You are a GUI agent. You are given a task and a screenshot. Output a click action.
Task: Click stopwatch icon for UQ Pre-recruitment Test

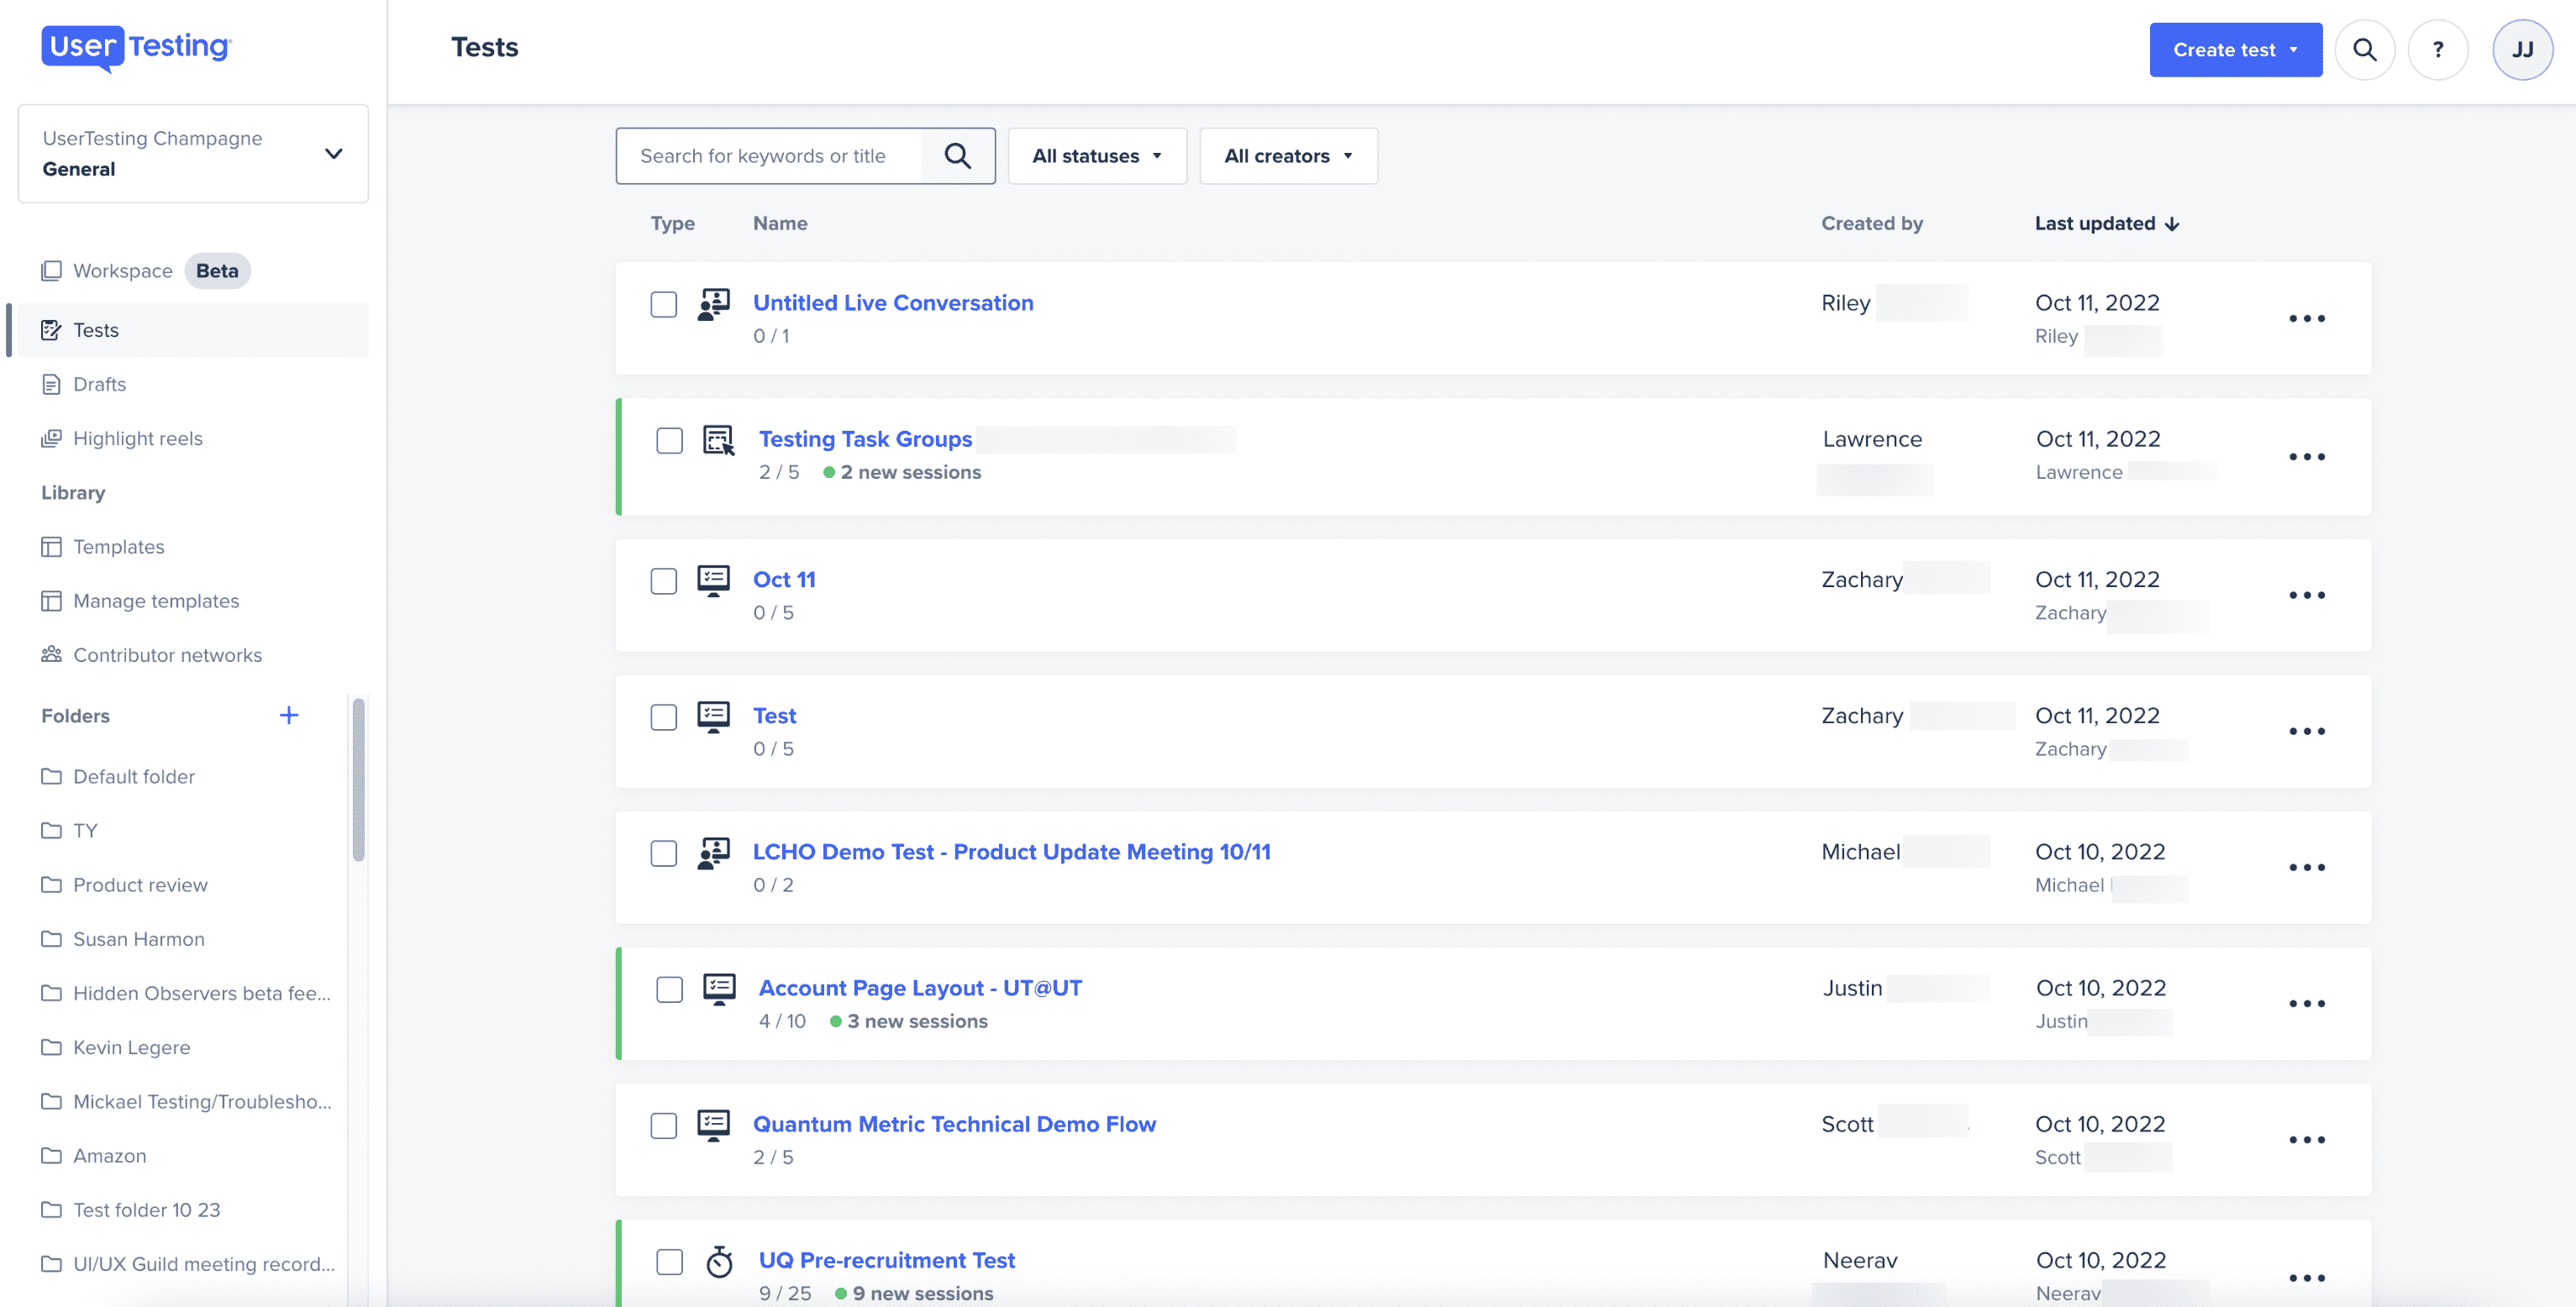click(x=719, y=1261)
